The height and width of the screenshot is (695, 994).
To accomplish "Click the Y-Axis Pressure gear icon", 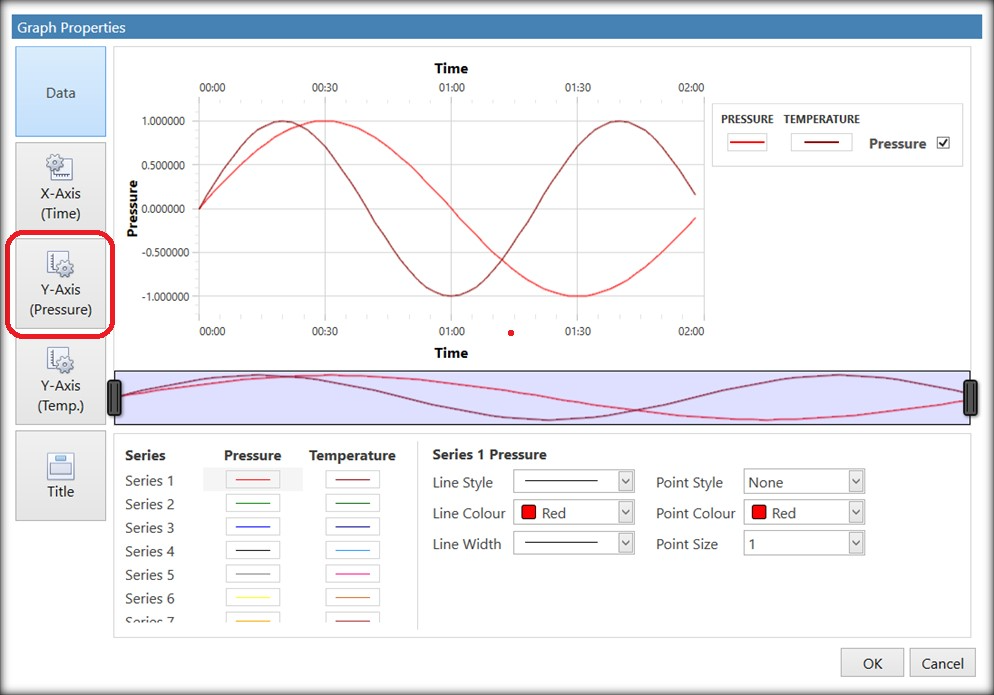I will pyautogui.click(x=60, y=264).
